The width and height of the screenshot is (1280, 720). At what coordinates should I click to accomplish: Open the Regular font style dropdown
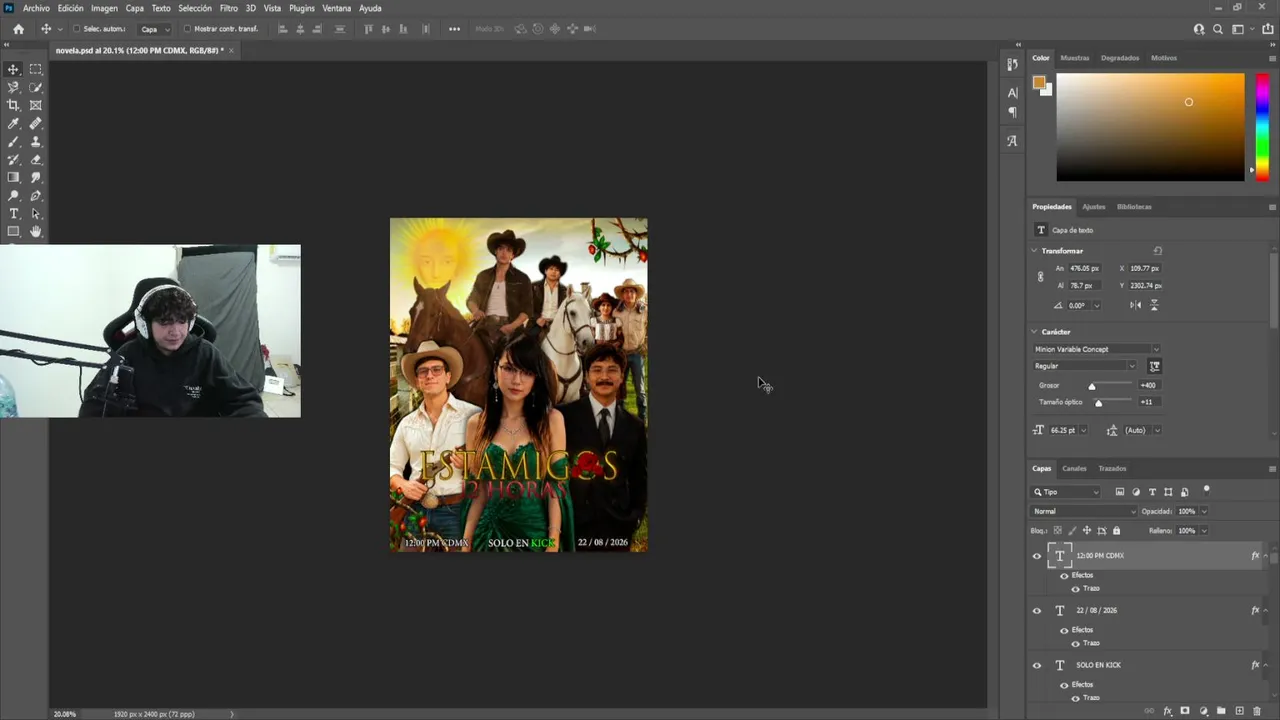(1085, 366)
